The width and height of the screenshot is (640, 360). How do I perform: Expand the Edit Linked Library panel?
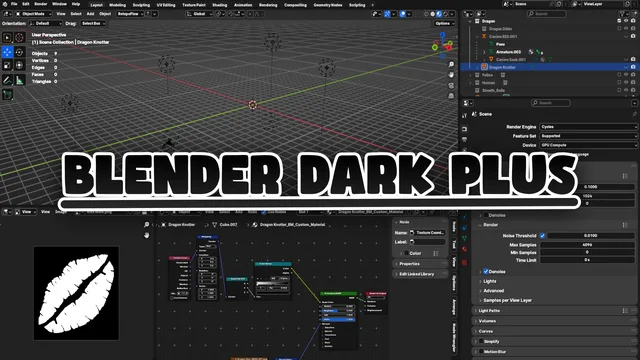[420, 274]
